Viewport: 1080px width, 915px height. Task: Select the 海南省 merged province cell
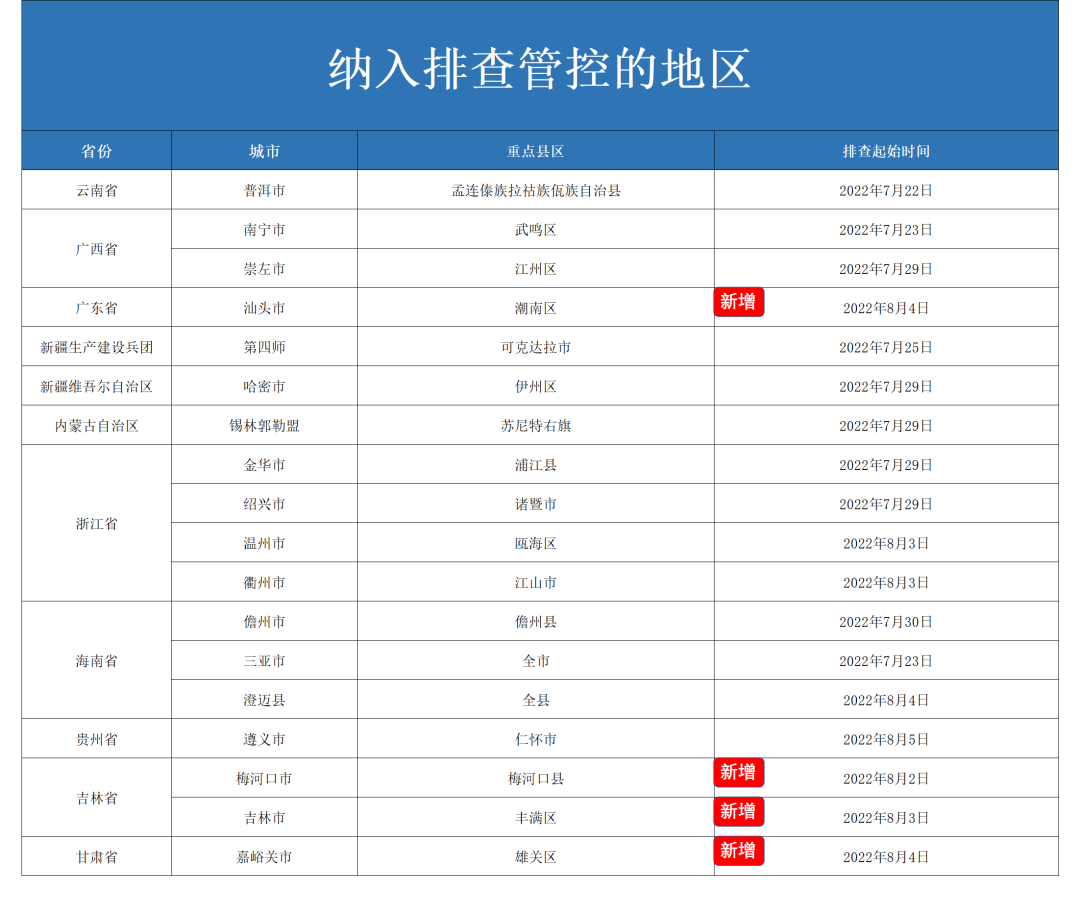(97, 661)
